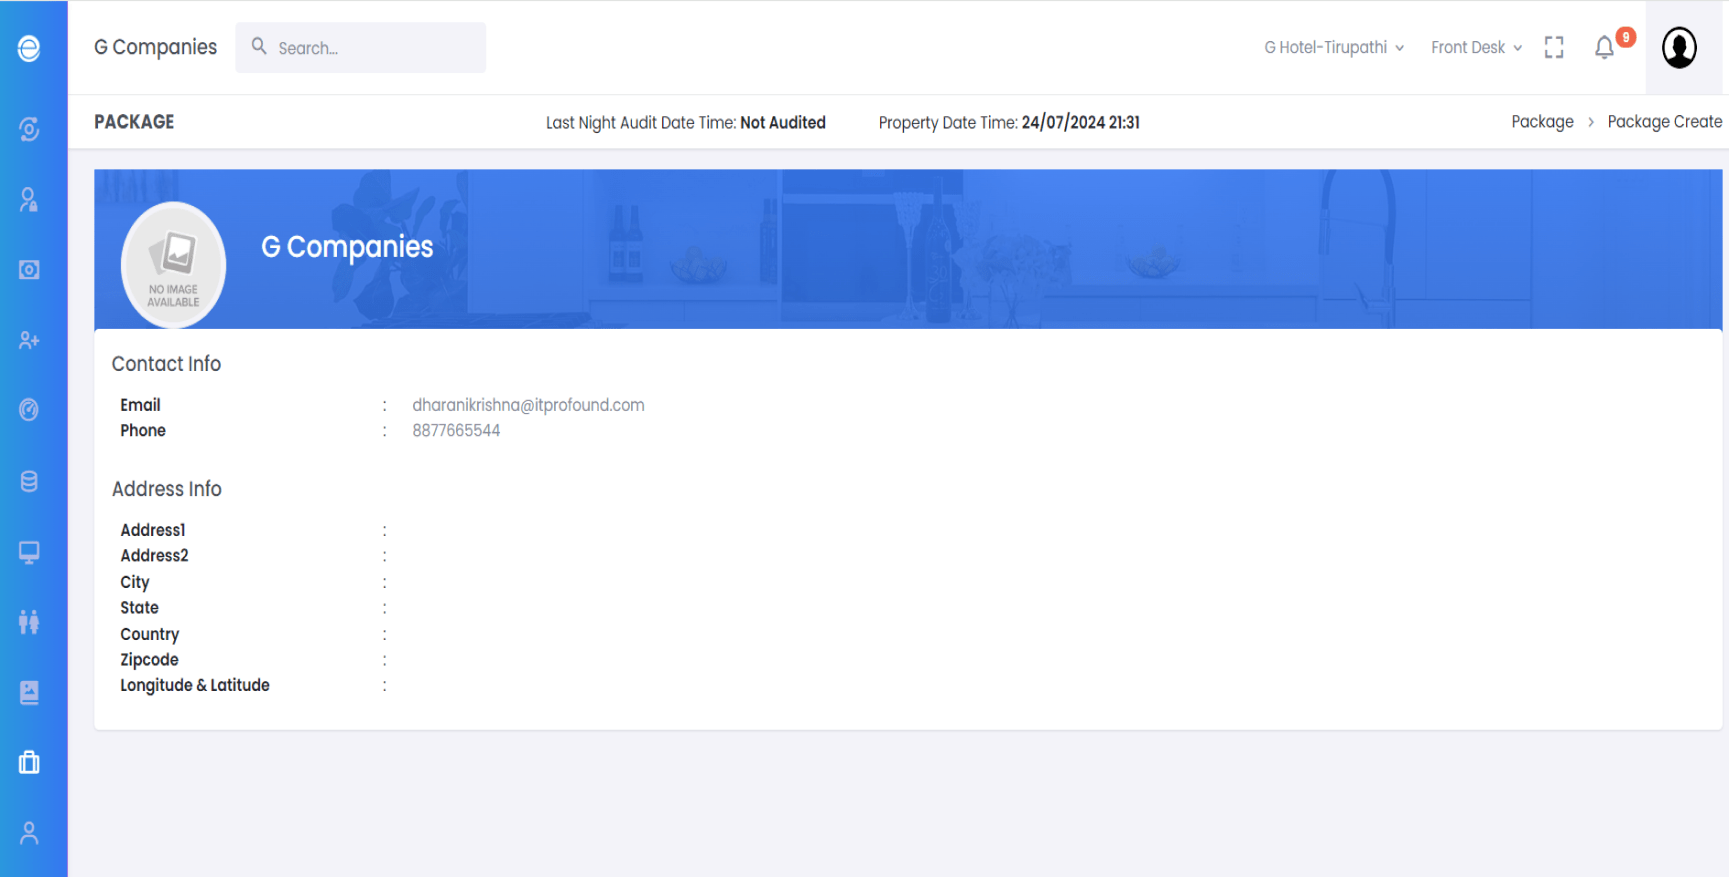
Task: Open notifications bell with 9 badge
Action: 1606,46
